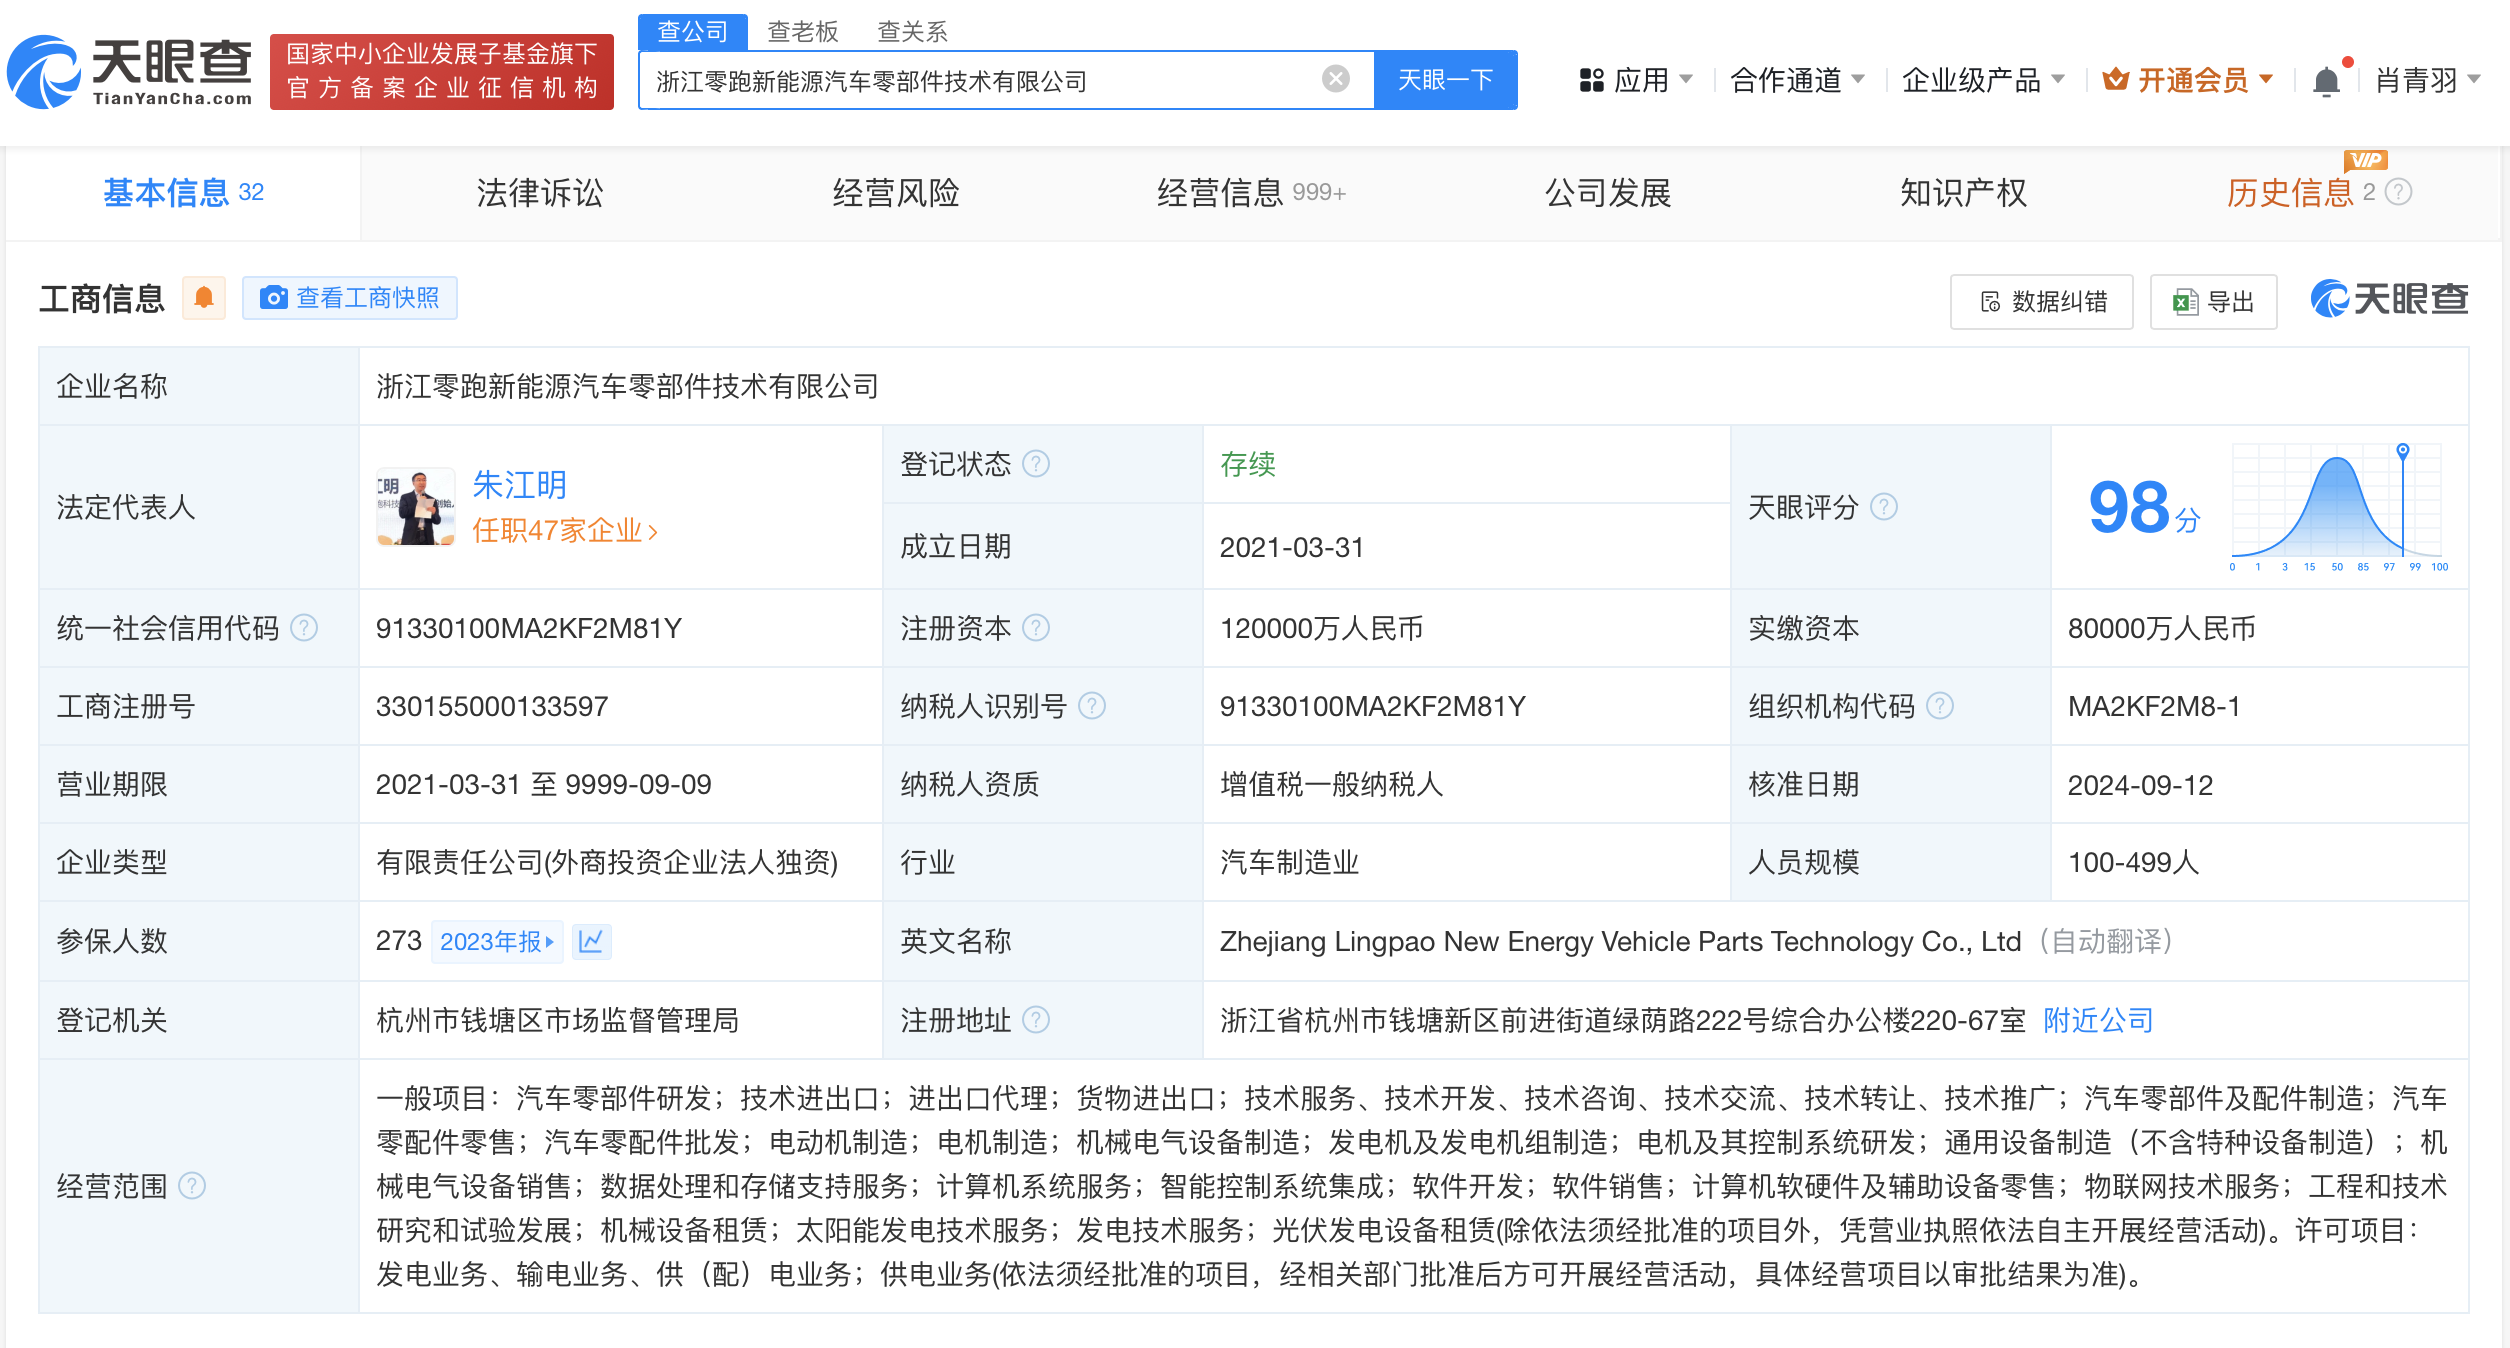Click help icon beside 注册地址
This screenshot has width=2510, height=1348.
point(1037,1020)
